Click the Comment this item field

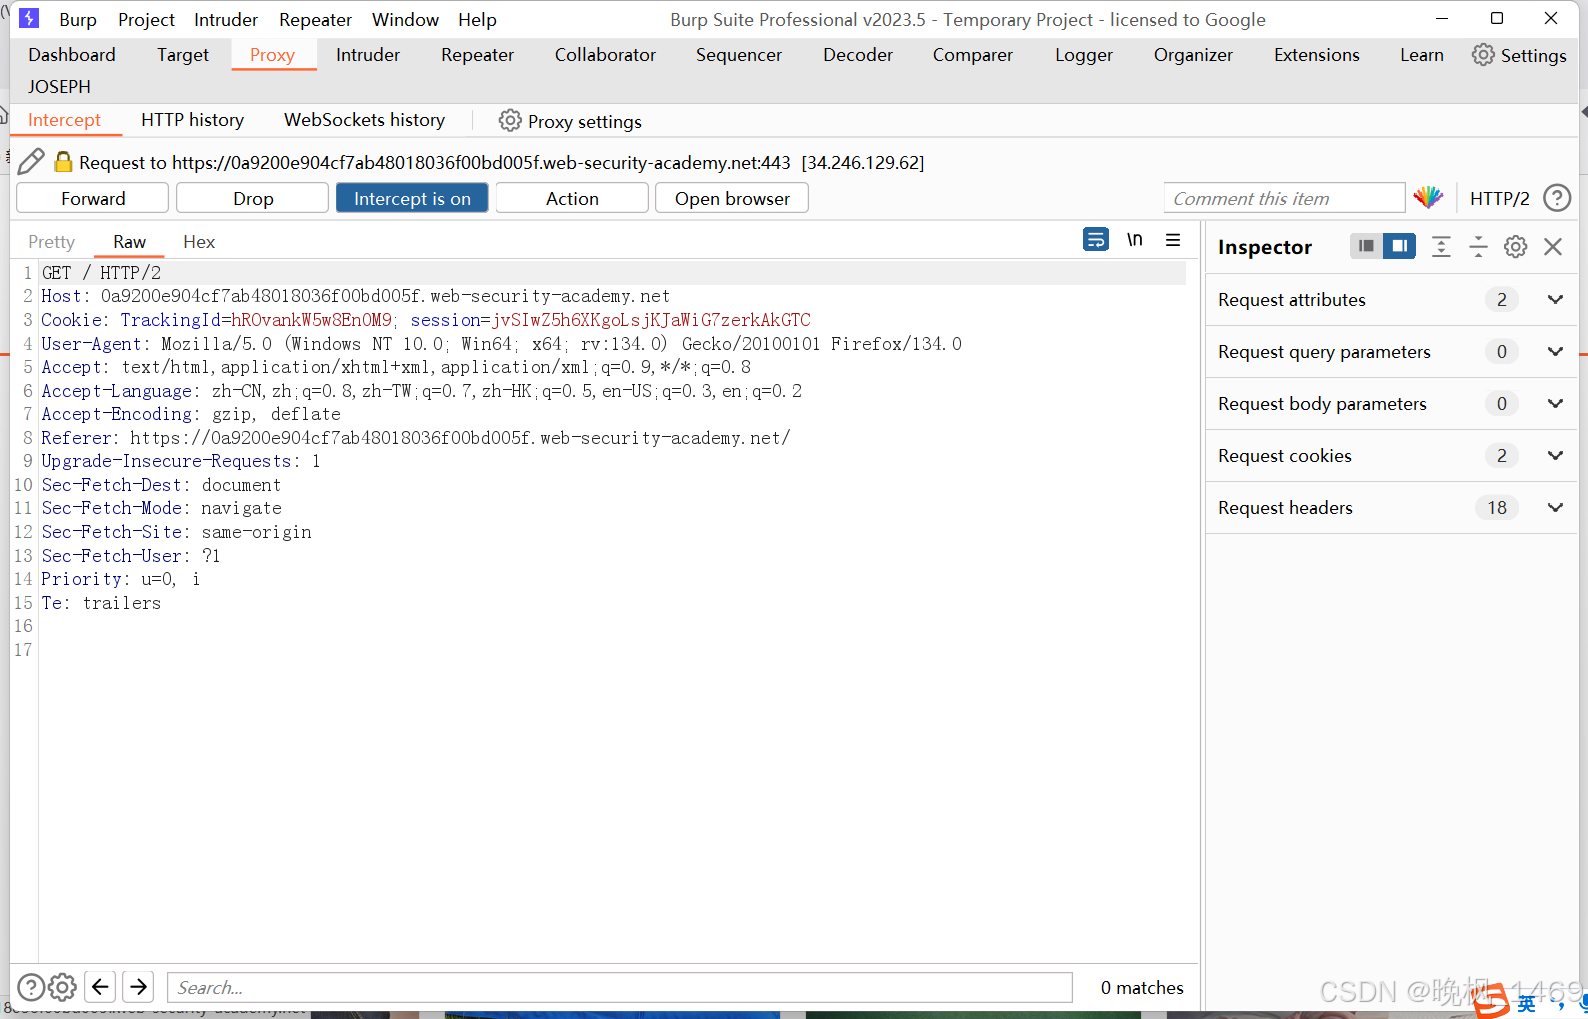coord(1284,198)
